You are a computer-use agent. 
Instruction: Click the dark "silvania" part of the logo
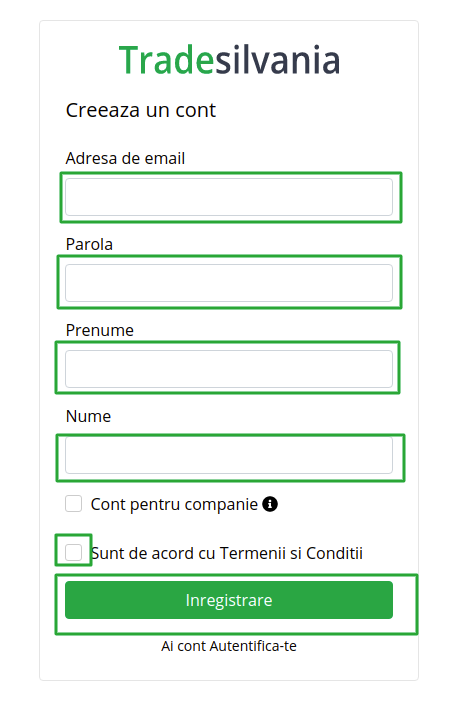point(278,60)
